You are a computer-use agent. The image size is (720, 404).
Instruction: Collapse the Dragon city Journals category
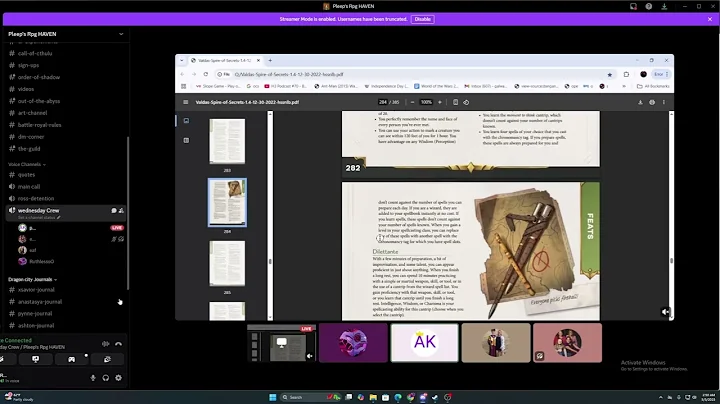point(32,279)
